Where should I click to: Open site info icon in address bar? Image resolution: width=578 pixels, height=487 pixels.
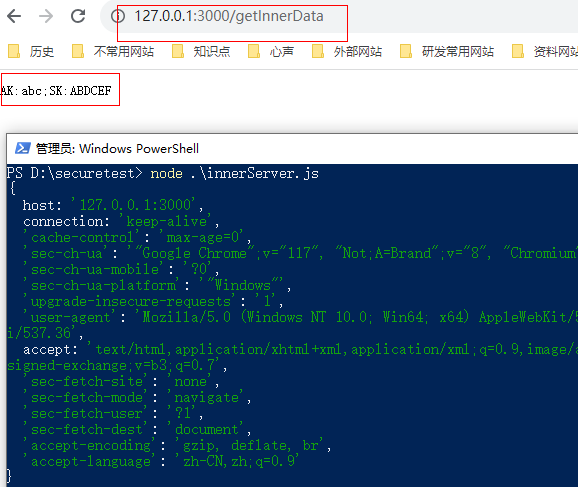(x=118, y=16)
